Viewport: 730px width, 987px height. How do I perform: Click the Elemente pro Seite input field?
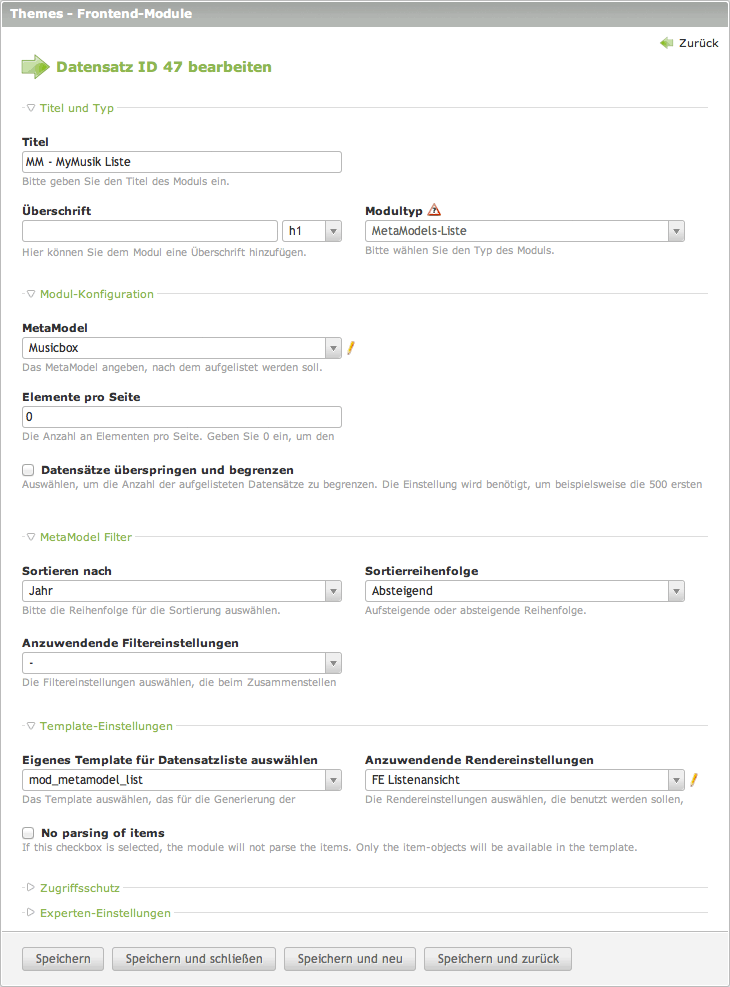tap(181, 417)
